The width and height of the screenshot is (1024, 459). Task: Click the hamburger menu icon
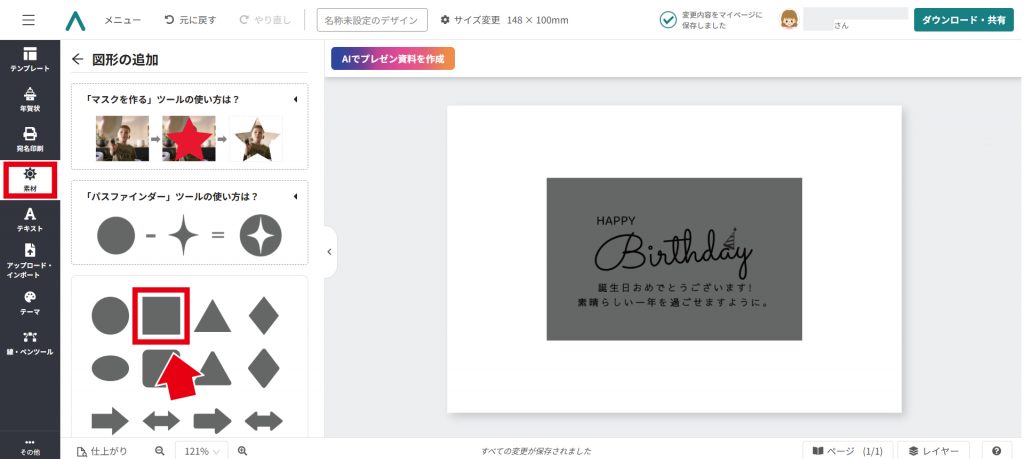point(28,20)
